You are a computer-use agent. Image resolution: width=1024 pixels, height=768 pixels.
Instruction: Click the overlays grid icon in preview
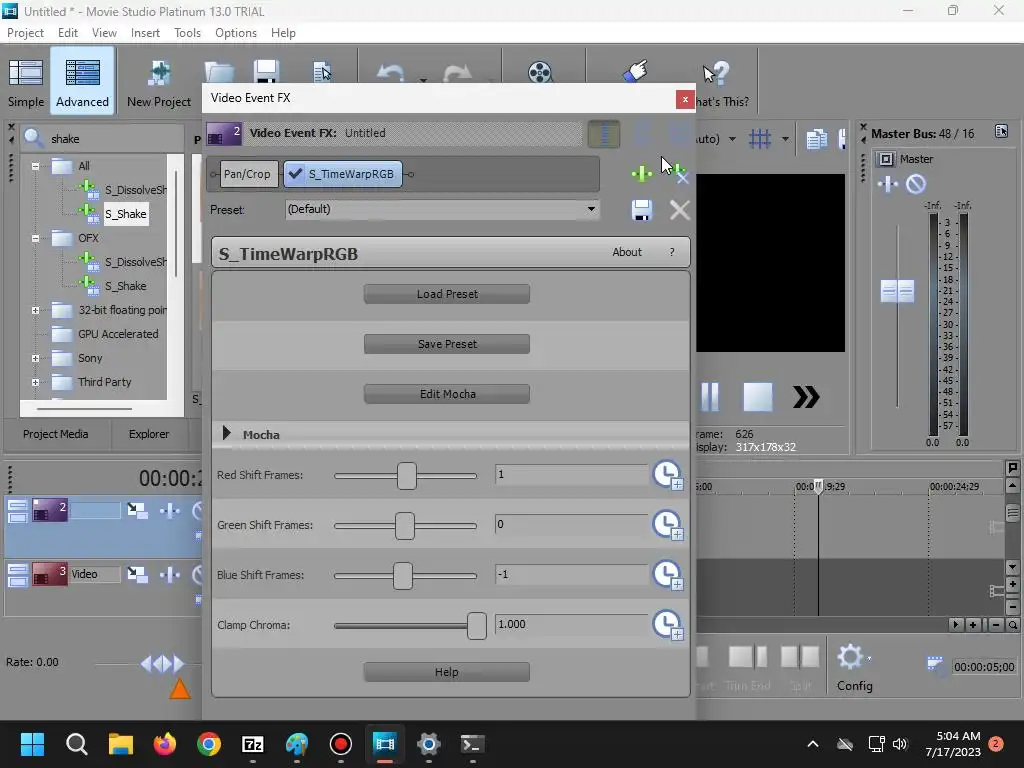pyautogui.click(x=760, y=138)
